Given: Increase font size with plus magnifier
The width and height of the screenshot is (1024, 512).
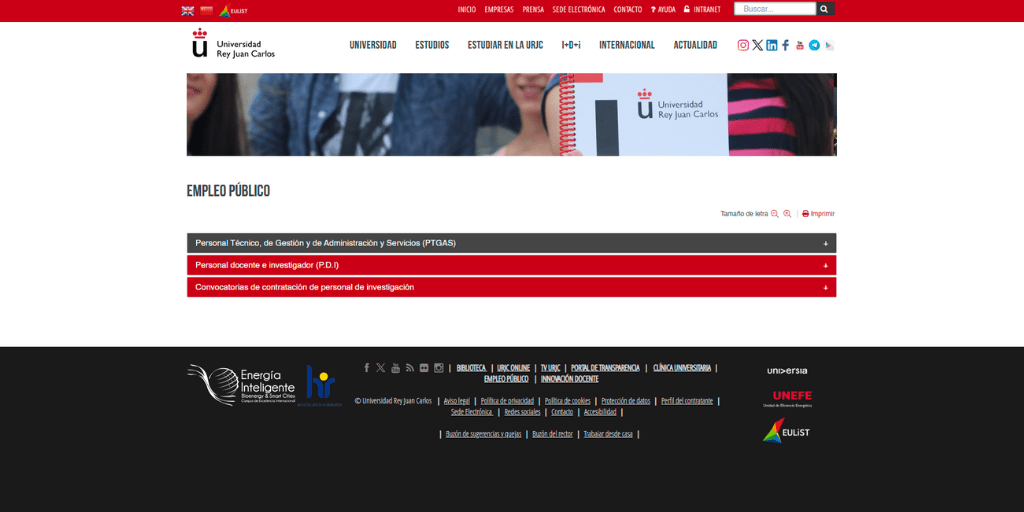Looking at the screenshot, I should [x=787, y=214].
